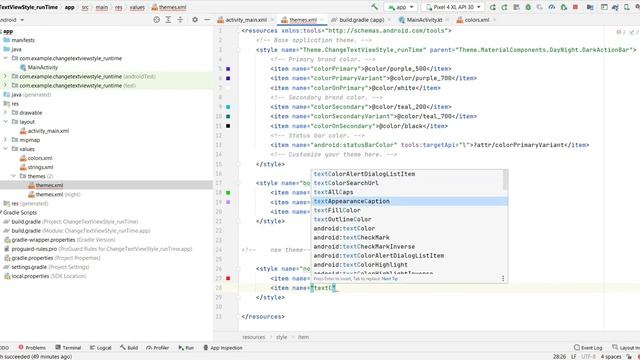Open the Run tool window
The image size is (640, 360).
(x=186, y=348)
